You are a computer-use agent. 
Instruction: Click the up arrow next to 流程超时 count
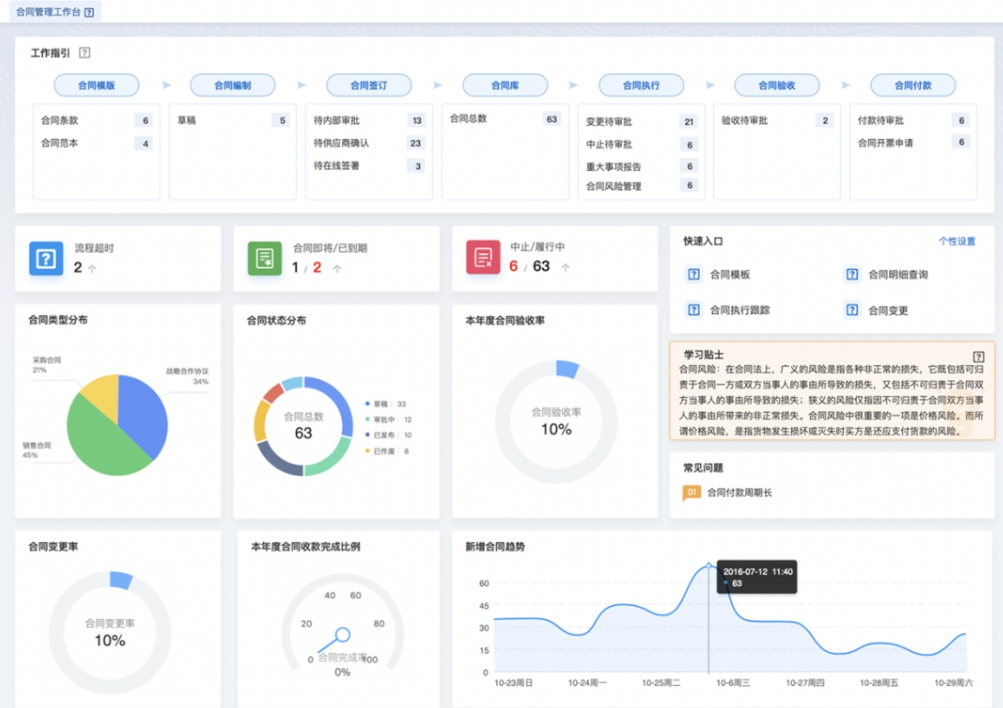pos(92,269)
